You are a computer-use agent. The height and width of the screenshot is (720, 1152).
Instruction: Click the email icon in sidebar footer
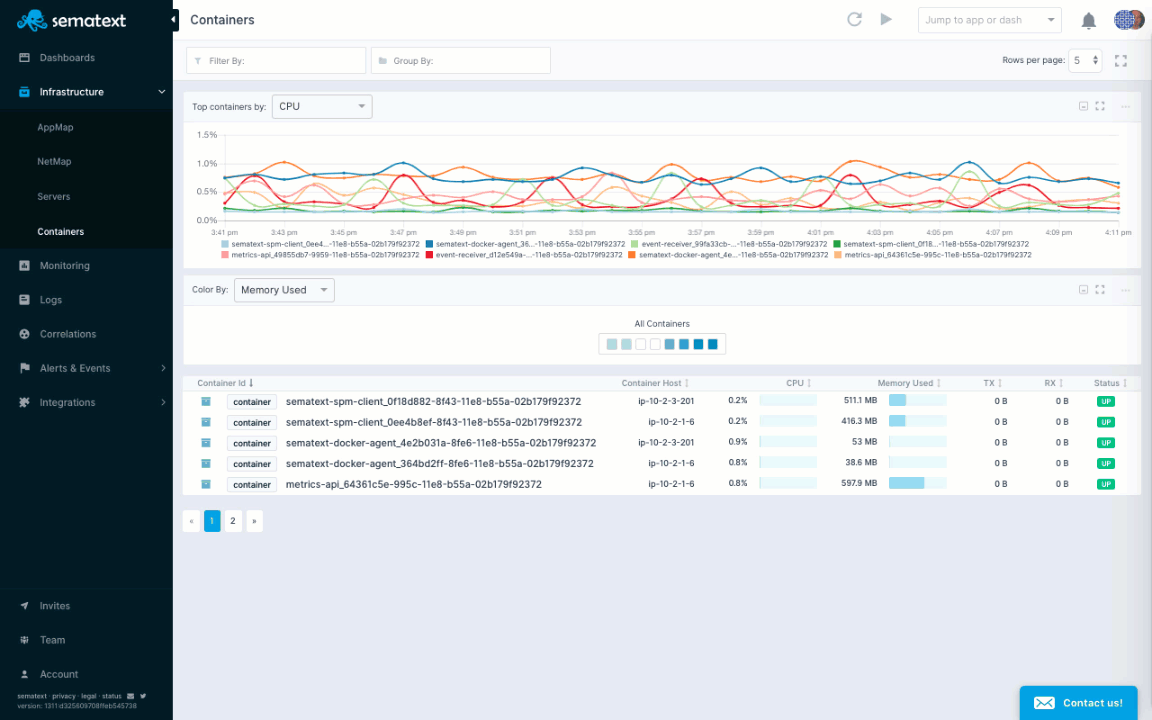pyautogui.click(x=130, y=696)
